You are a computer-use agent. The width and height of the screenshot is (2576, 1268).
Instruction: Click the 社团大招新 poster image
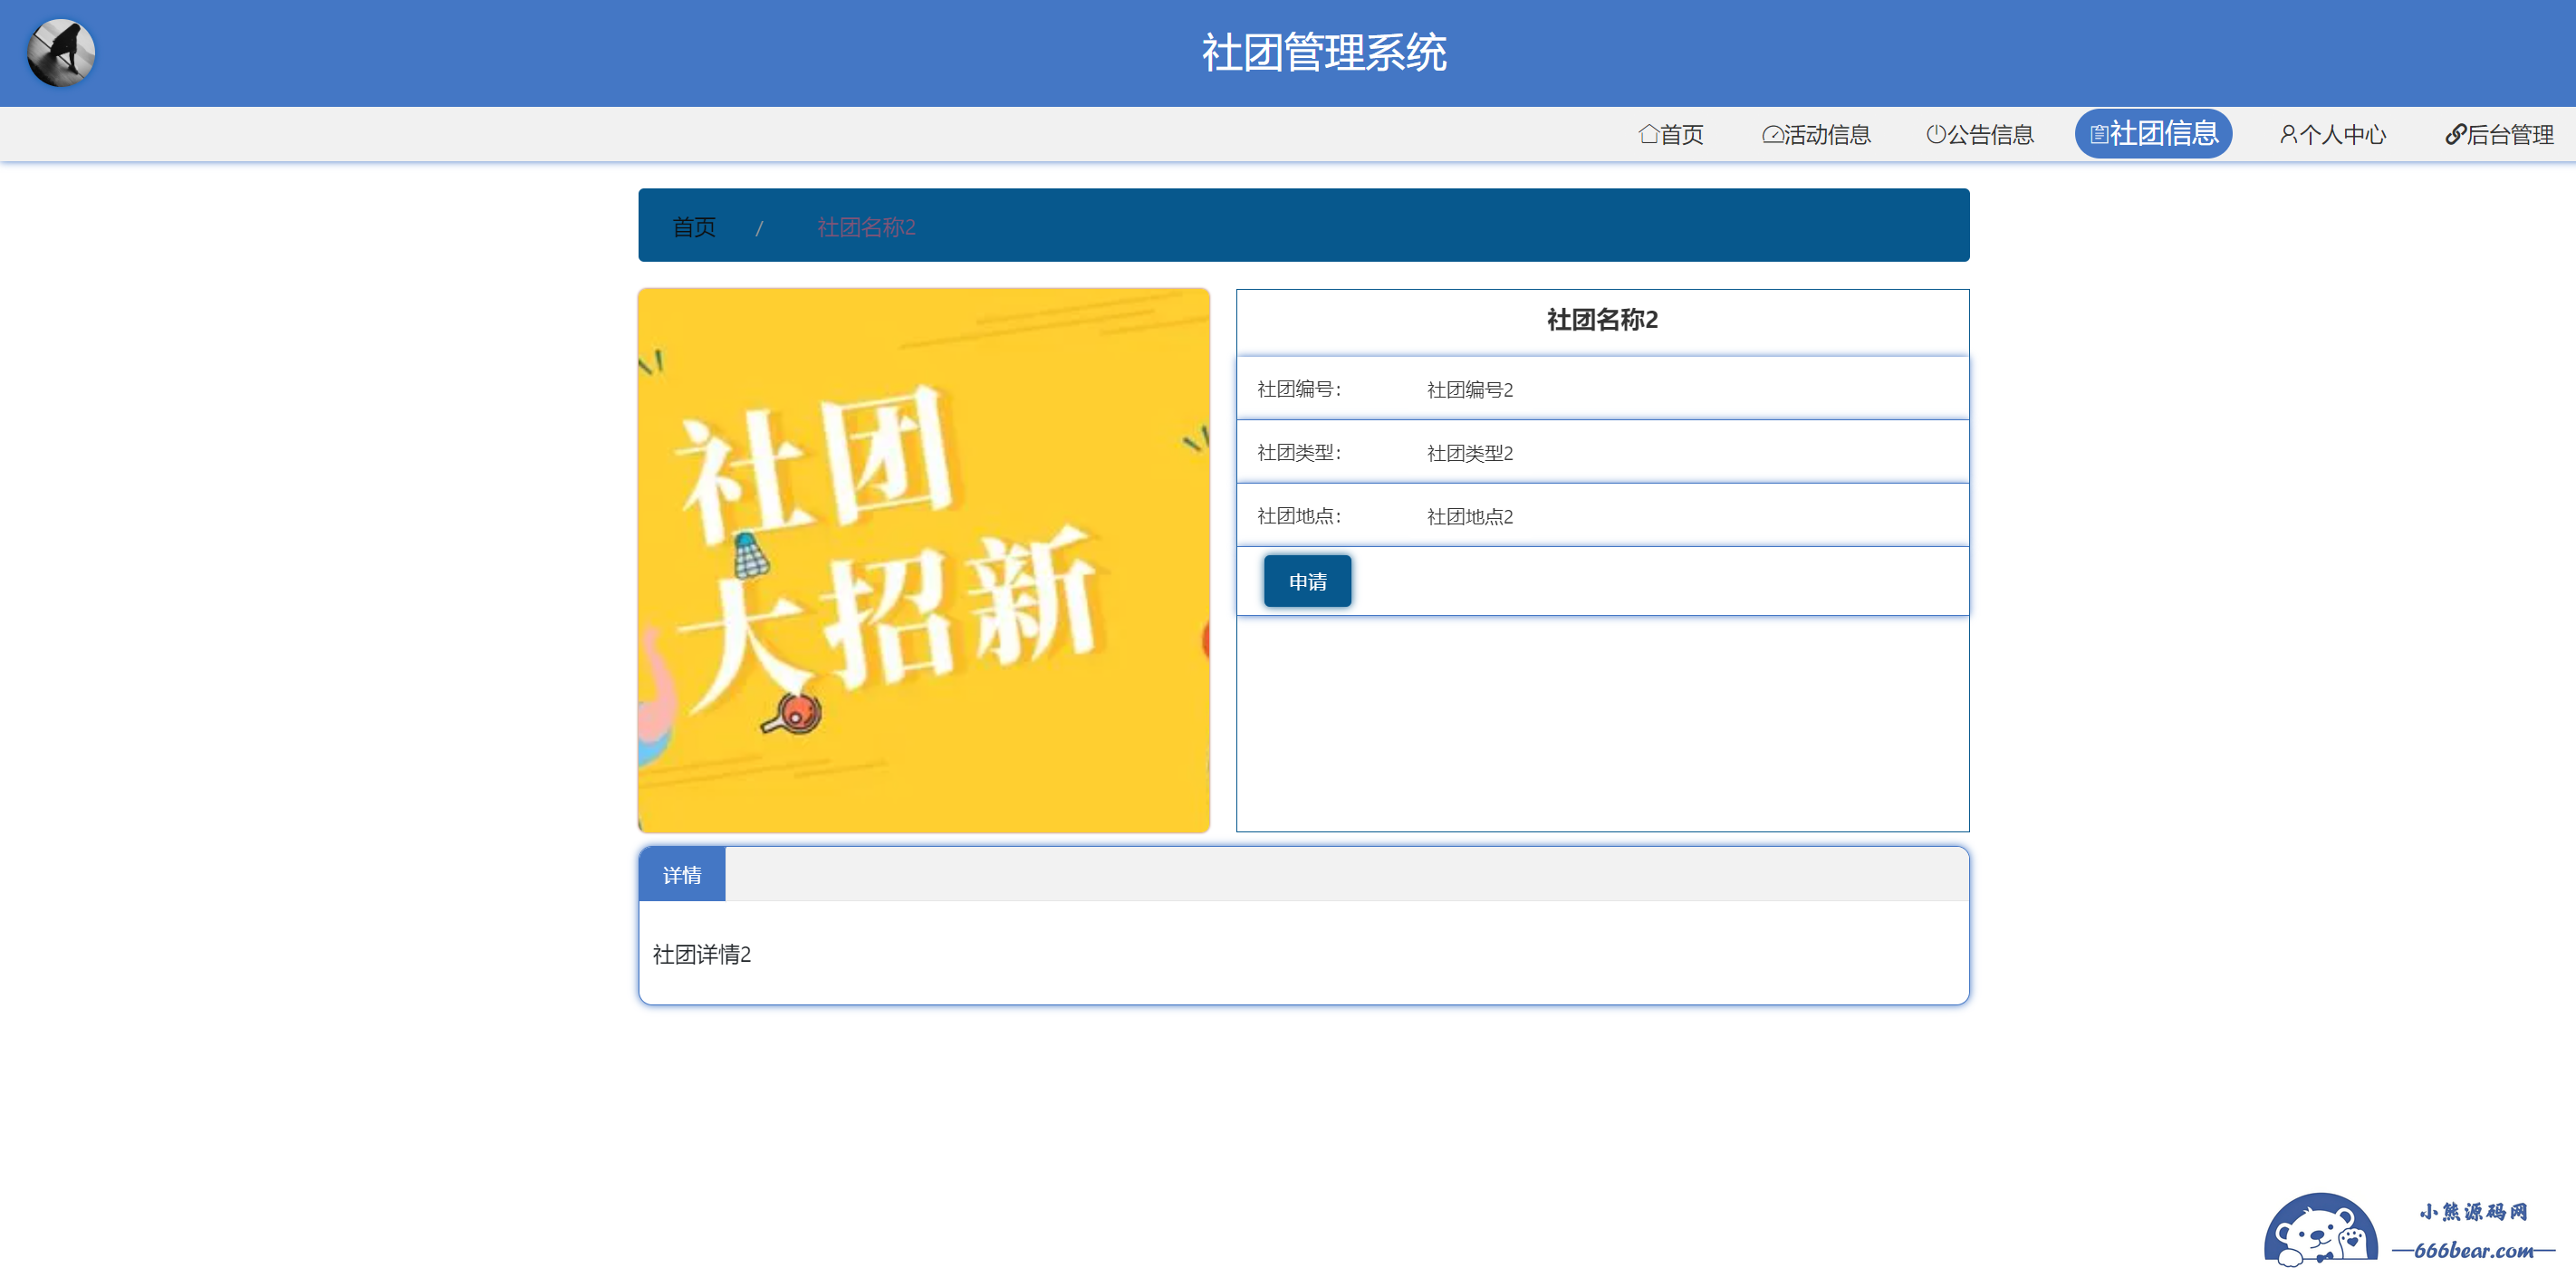click(x=923, y=560)
